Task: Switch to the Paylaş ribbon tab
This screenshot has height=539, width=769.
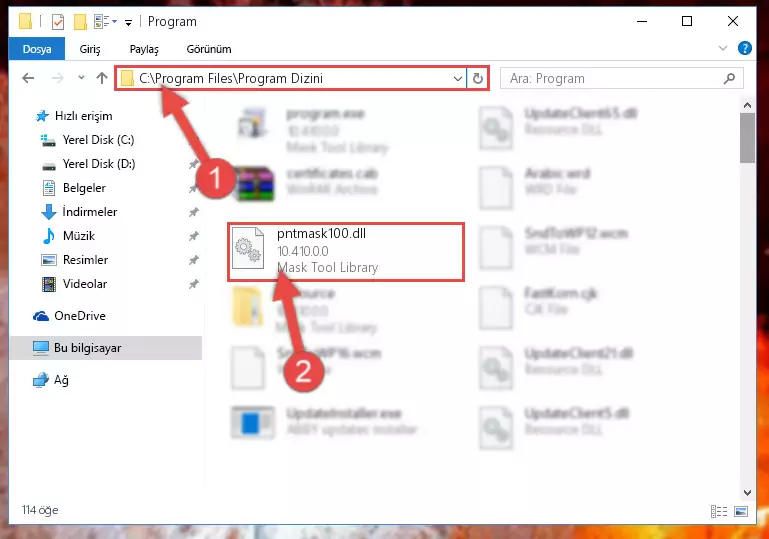Action: coord(144,49)
